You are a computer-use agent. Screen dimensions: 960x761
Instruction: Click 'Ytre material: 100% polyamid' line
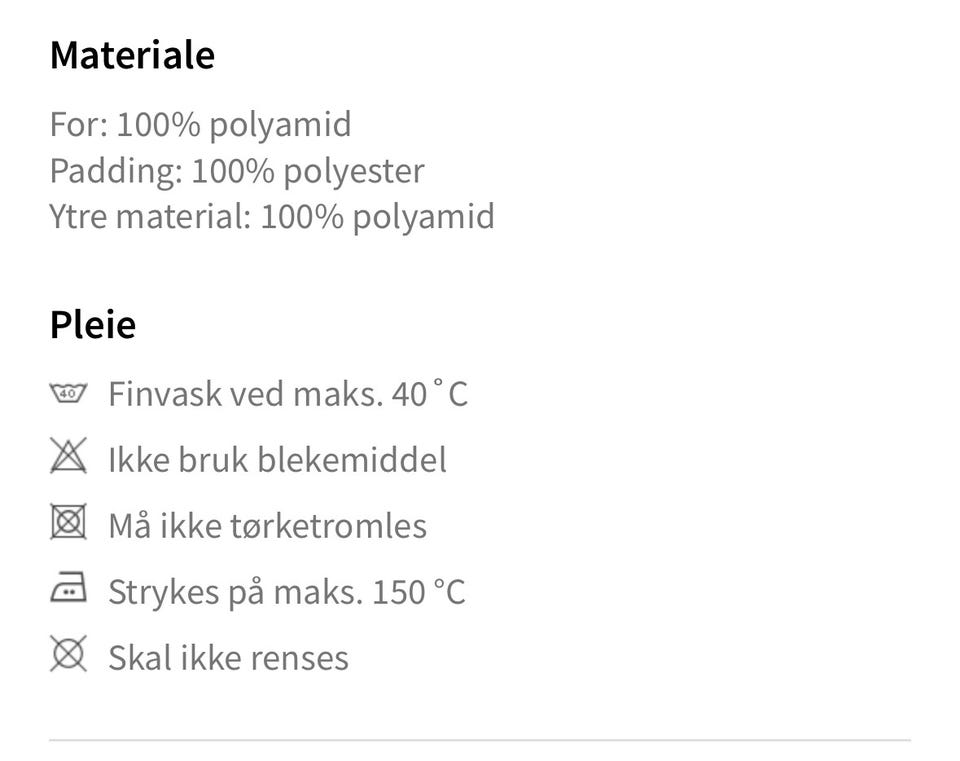coord(272,217)
